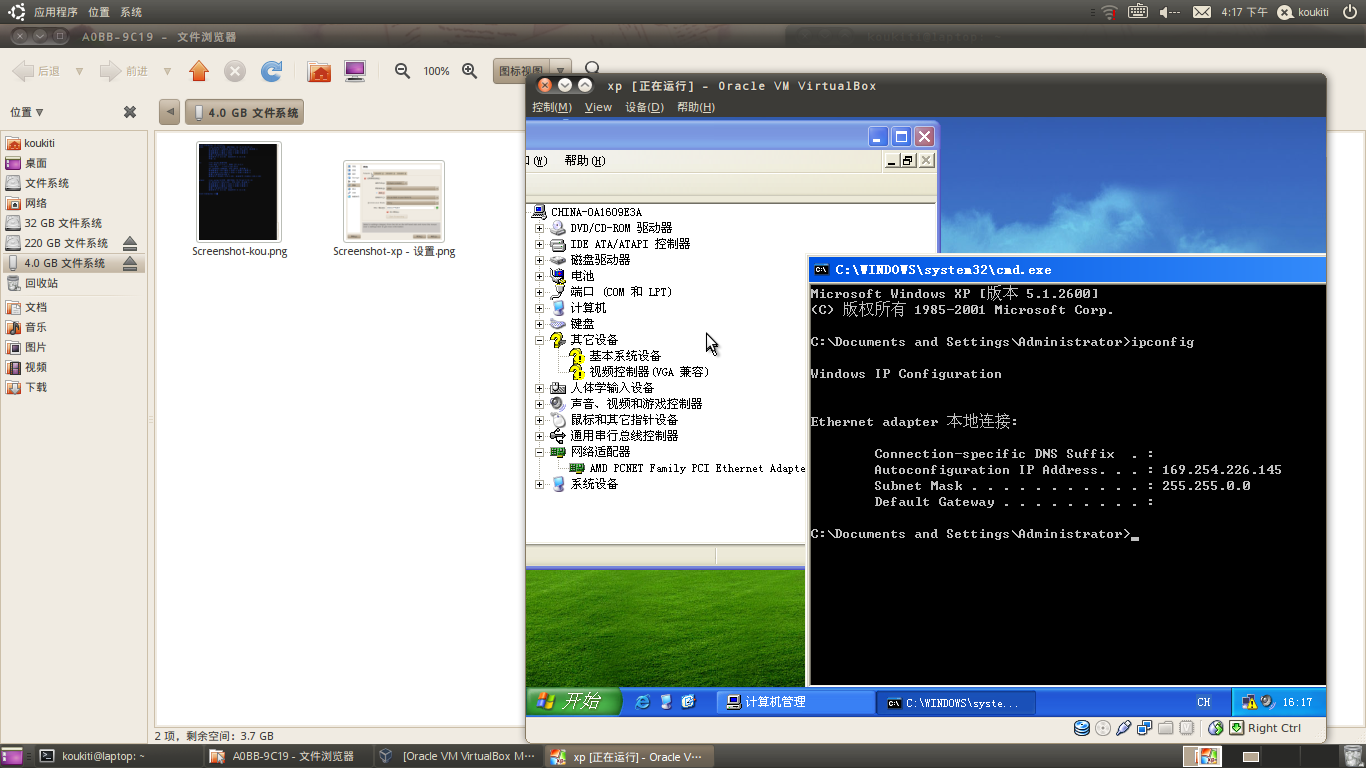1366x768 pixels.
Task: Open the back history dropdown arrow
Action: (79, 71)
